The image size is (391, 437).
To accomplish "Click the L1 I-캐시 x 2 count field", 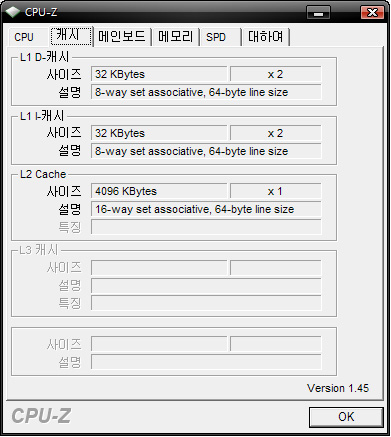I will (x=276, y=133).
